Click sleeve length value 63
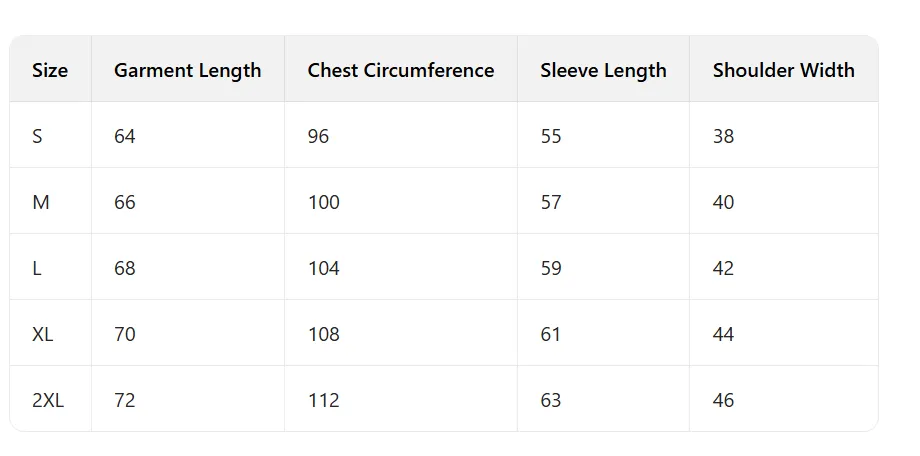920x456 pixels. (x=551, y=400)
